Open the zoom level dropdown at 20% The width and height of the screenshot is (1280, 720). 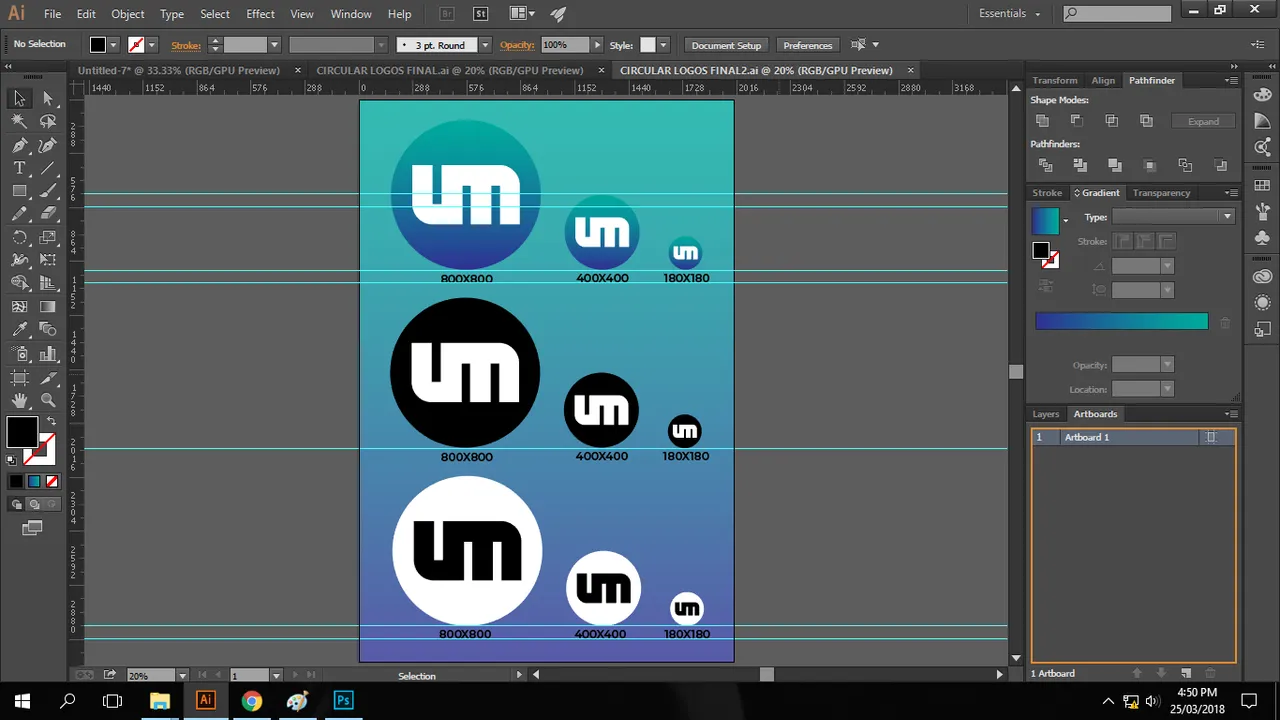tap(182, 675)
